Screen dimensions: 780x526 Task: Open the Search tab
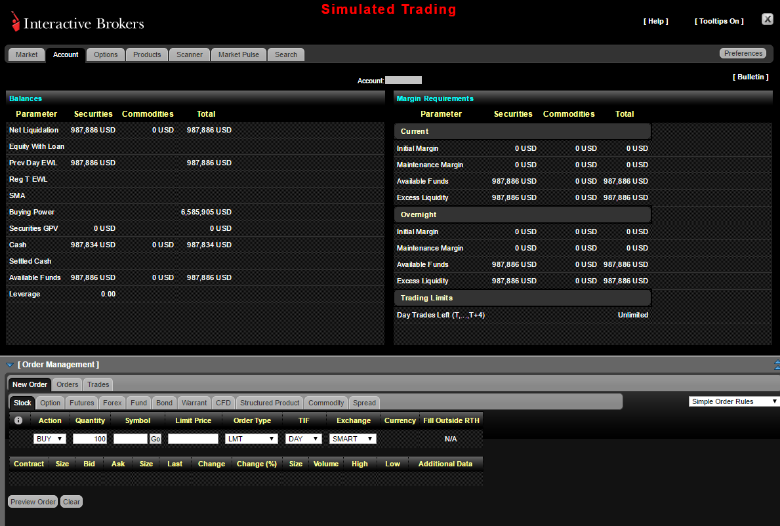point(286,55)
